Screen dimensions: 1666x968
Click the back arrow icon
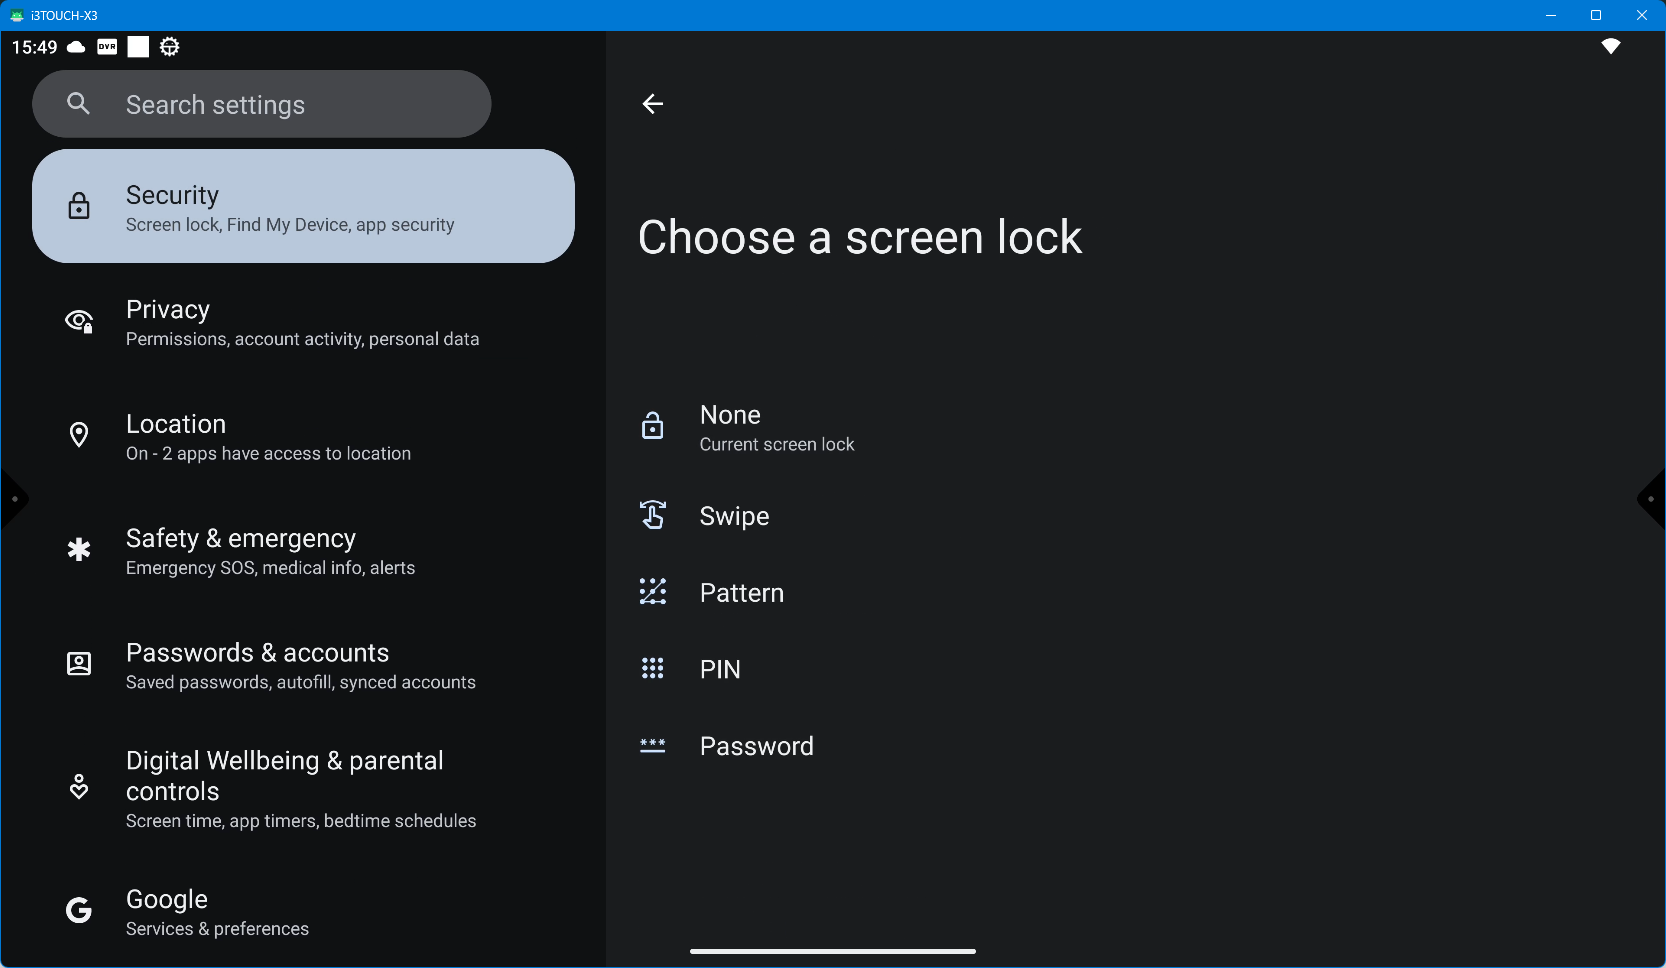click(653, 104)
